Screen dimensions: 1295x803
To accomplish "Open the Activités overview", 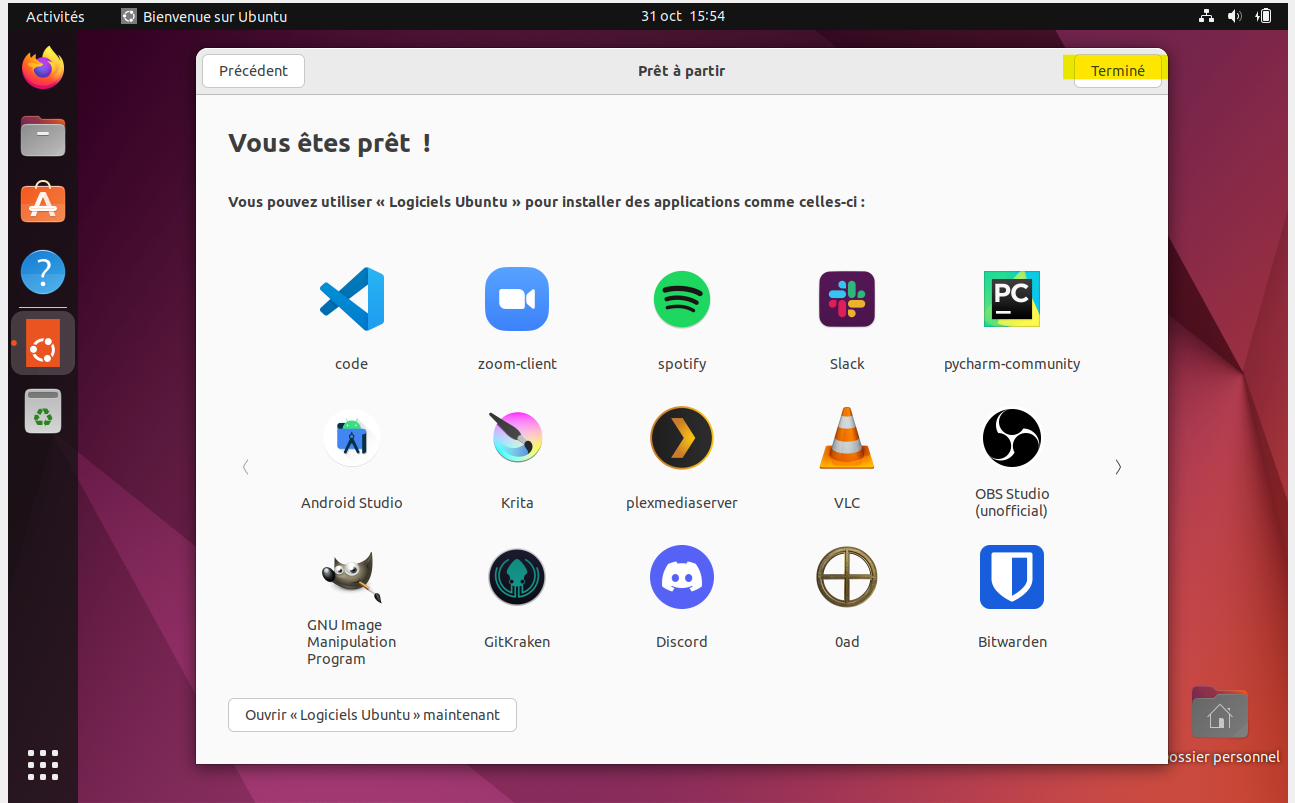I will point(55,16).
